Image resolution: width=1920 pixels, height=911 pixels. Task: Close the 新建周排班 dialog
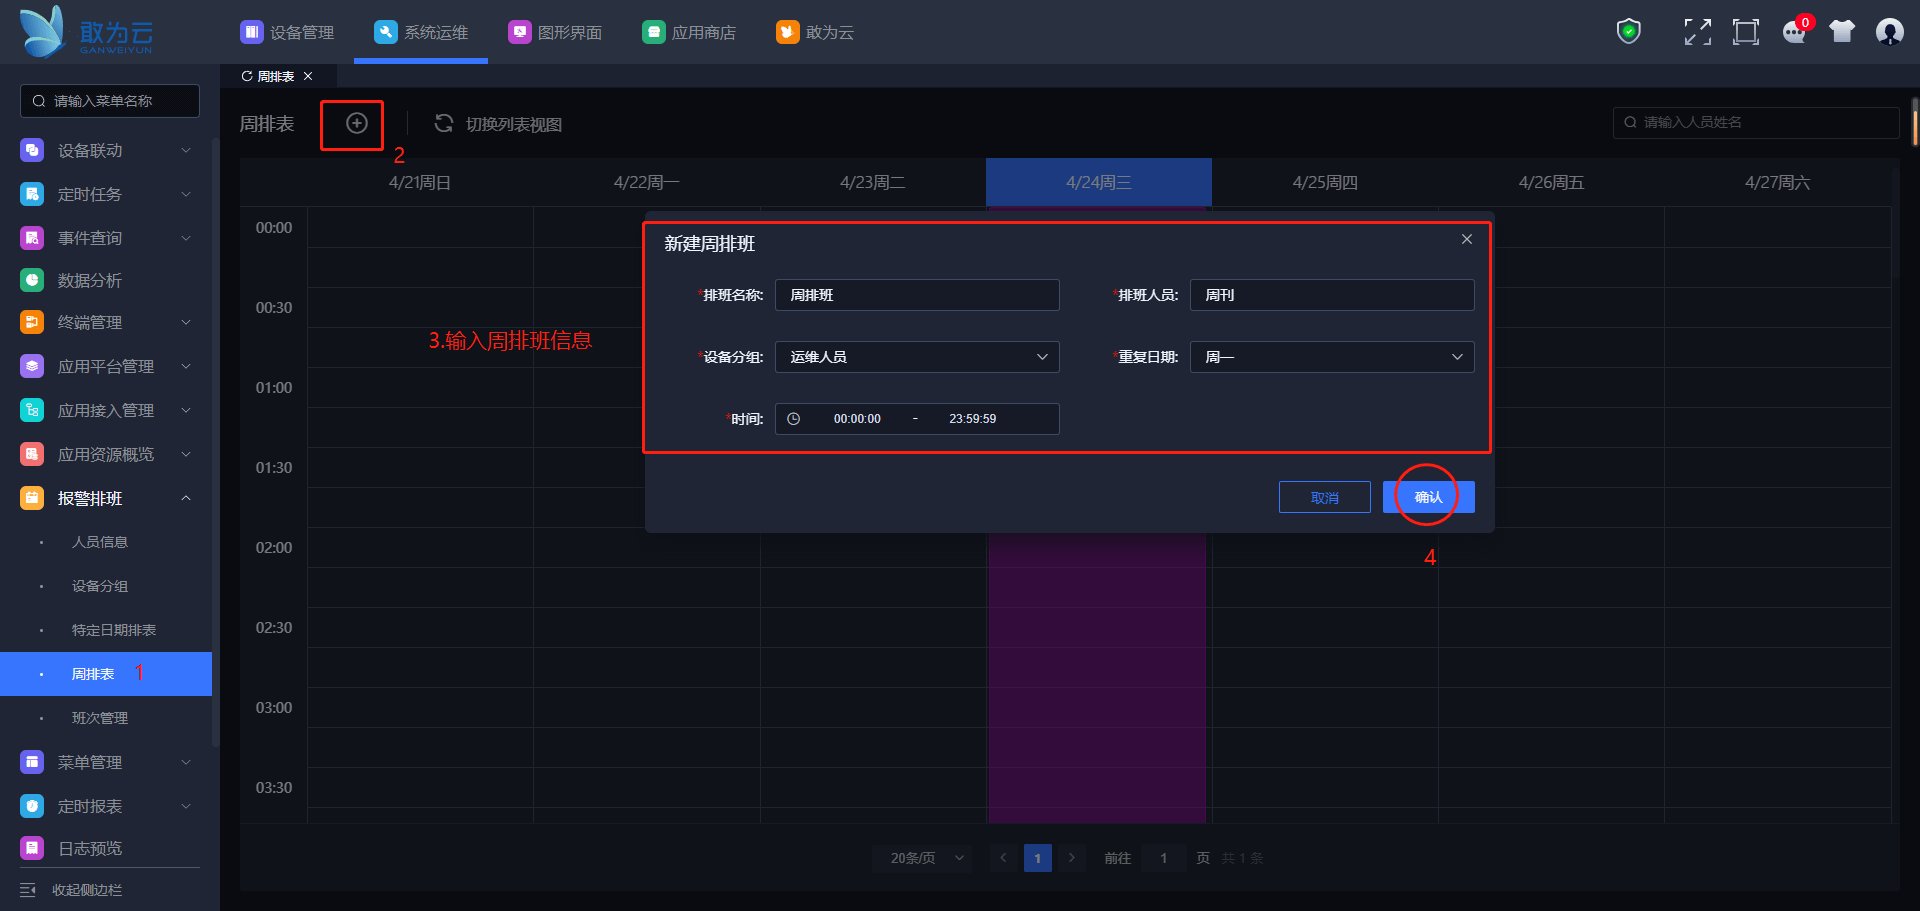pyautogui.click(x=1466, y=239)
